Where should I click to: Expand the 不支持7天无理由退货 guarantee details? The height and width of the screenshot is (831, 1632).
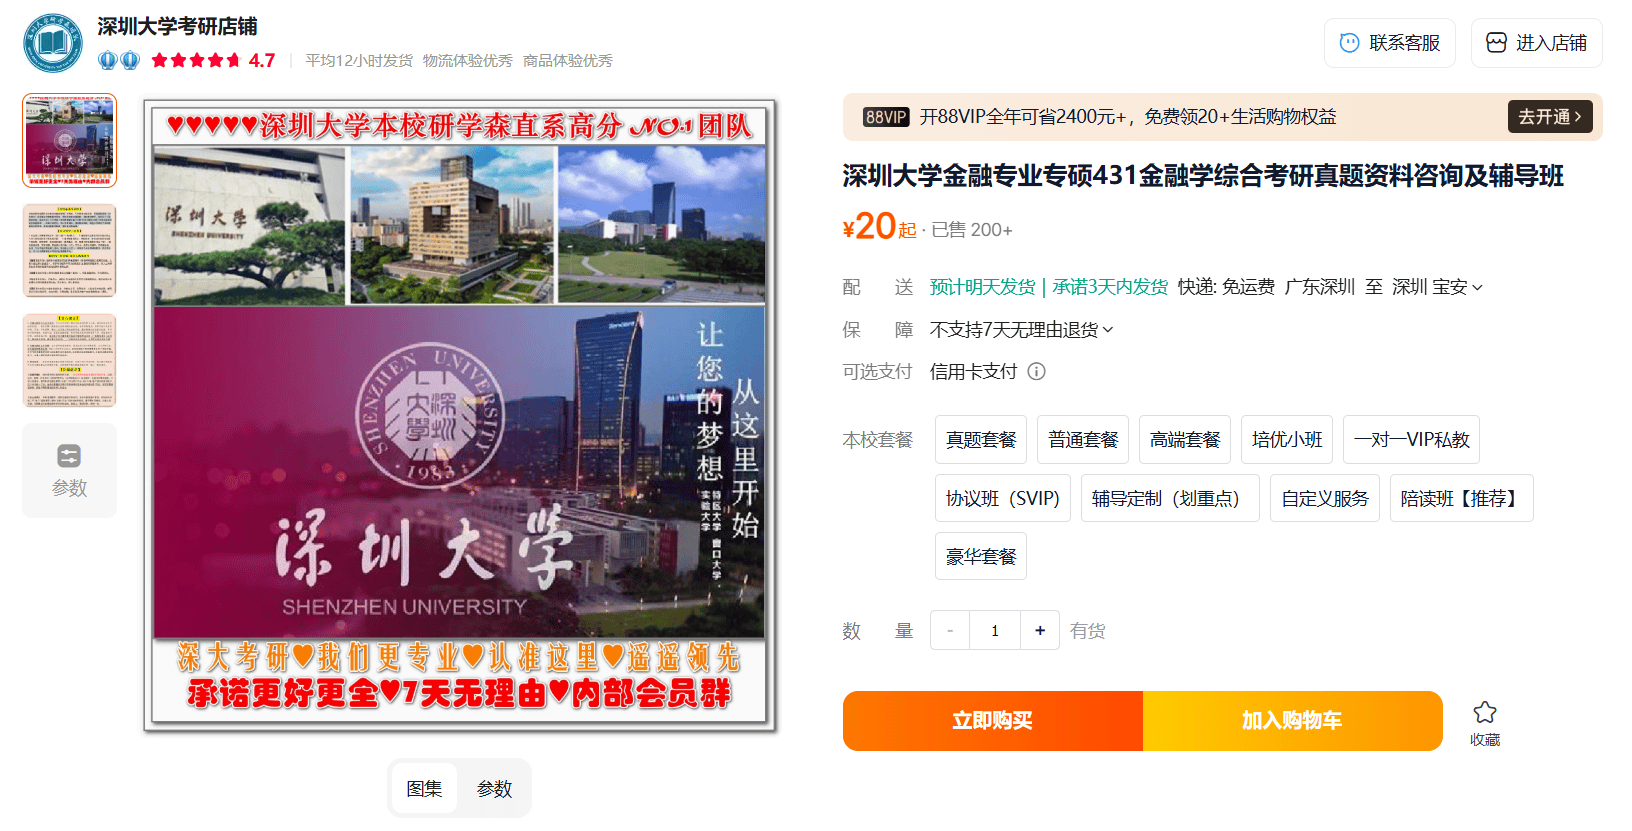pyautogui.click(x=1021, y=330)
